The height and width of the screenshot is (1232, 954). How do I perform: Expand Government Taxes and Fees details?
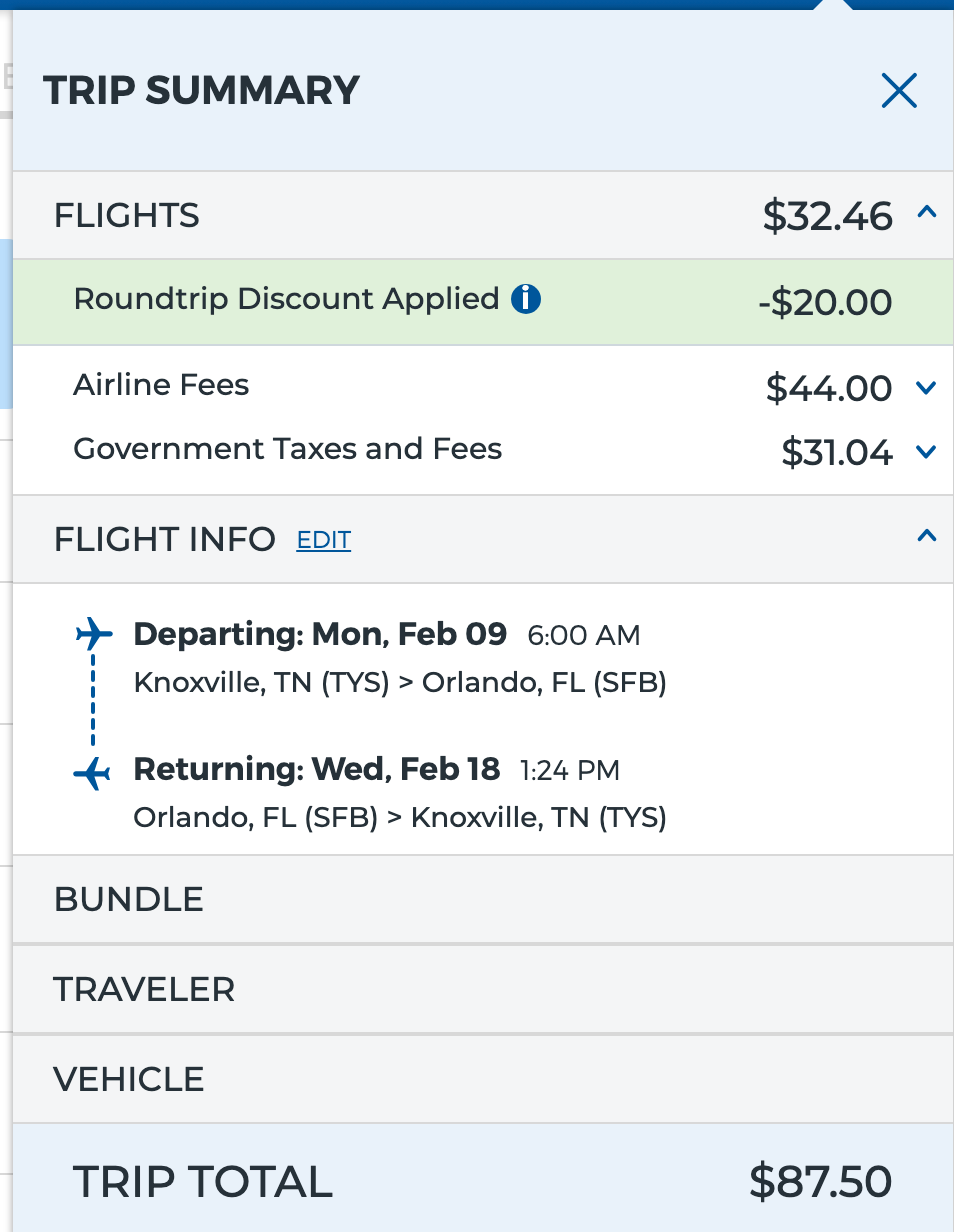pyautogui.click(x=925, y=452)
